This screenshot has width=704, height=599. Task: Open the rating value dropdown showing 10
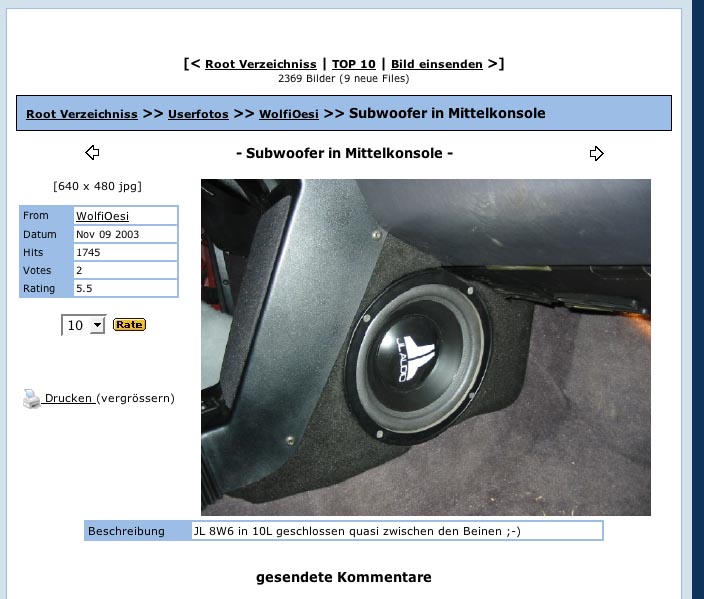84,325
